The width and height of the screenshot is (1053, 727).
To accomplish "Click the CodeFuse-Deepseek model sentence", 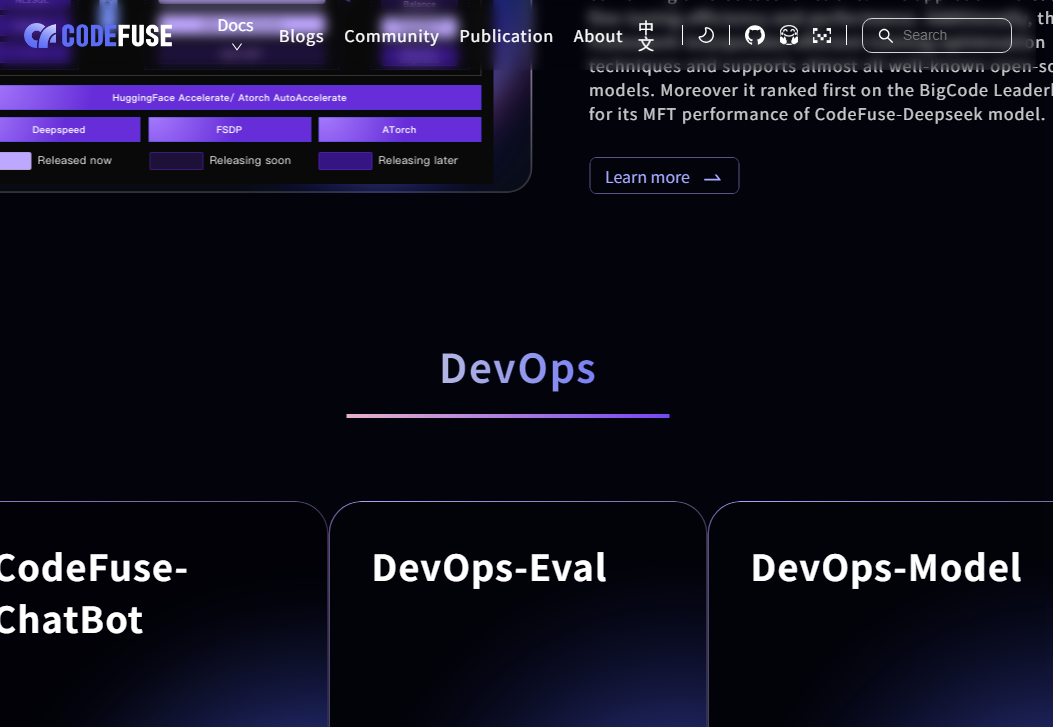I will click(x=817, y=114).
